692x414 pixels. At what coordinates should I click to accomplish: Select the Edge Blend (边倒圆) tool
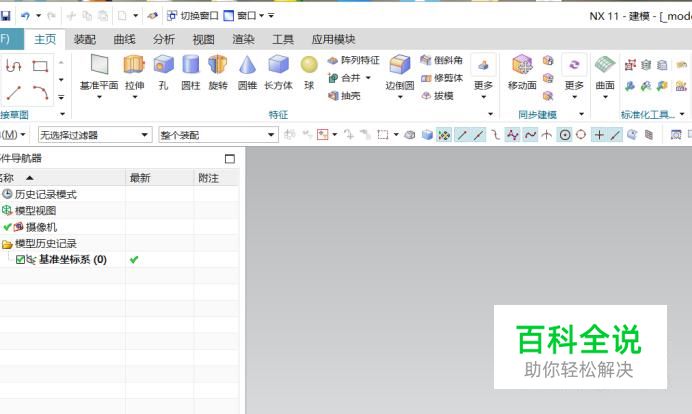point(400,72)
